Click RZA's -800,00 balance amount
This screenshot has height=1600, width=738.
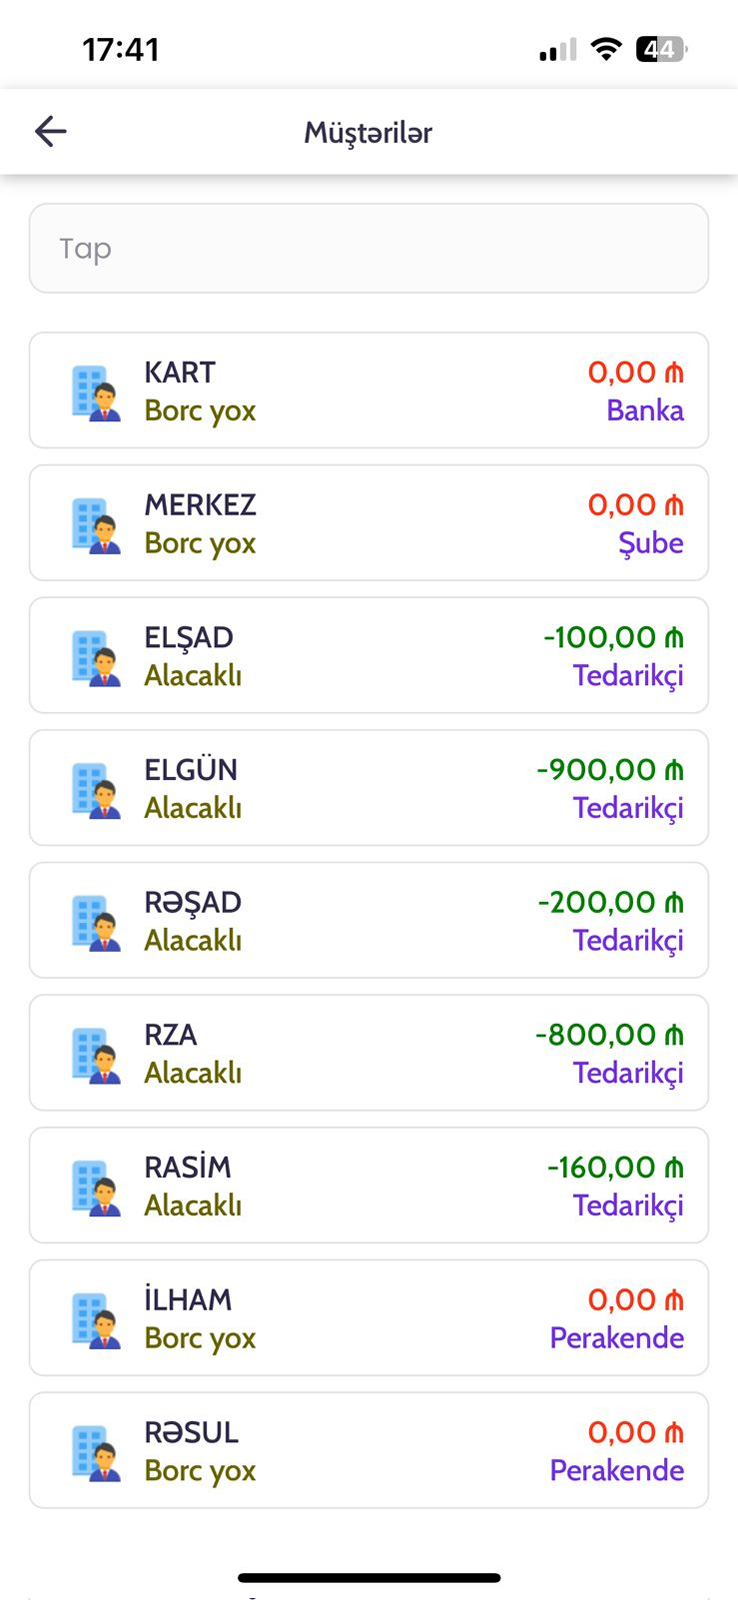609,1035
